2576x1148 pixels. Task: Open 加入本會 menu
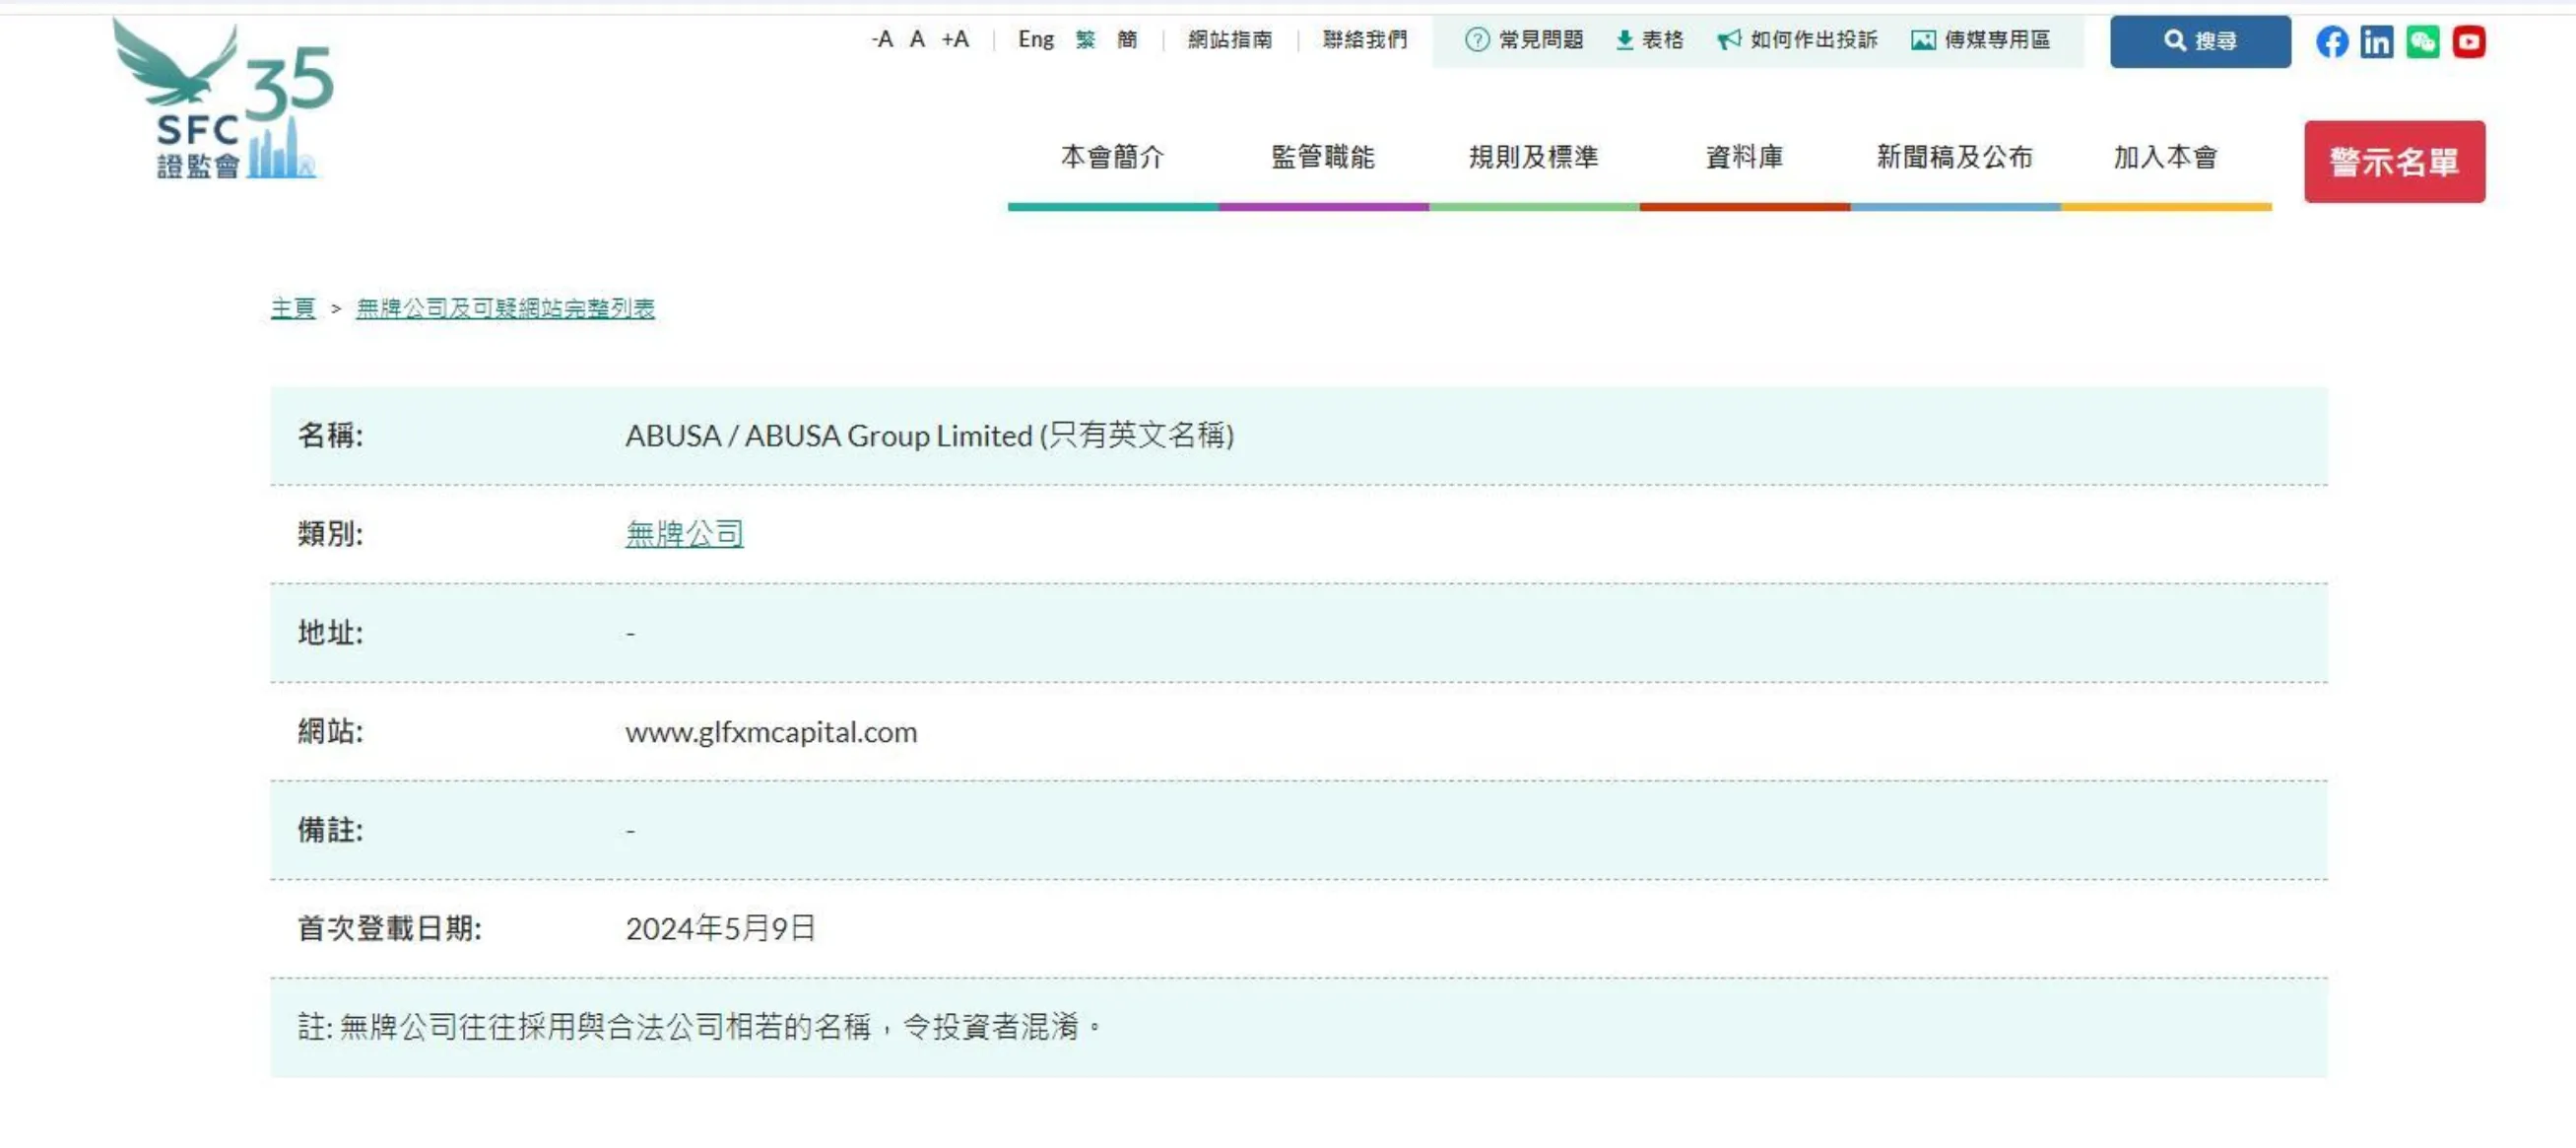pyautogui.click(x=2166, y=157)
